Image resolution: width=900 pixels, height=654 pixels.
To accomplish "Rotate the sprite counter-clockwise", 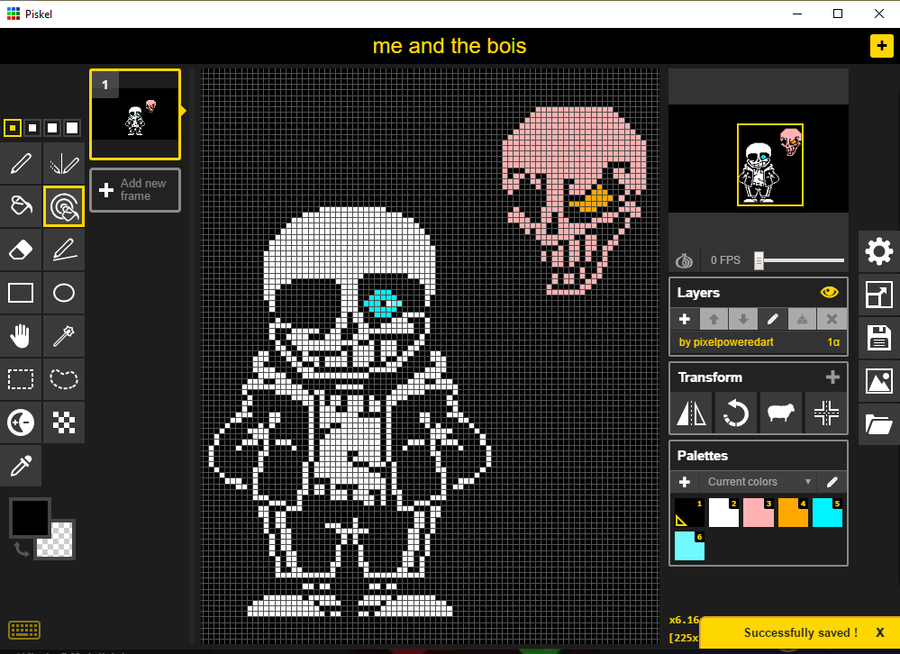I will [736, 413].
